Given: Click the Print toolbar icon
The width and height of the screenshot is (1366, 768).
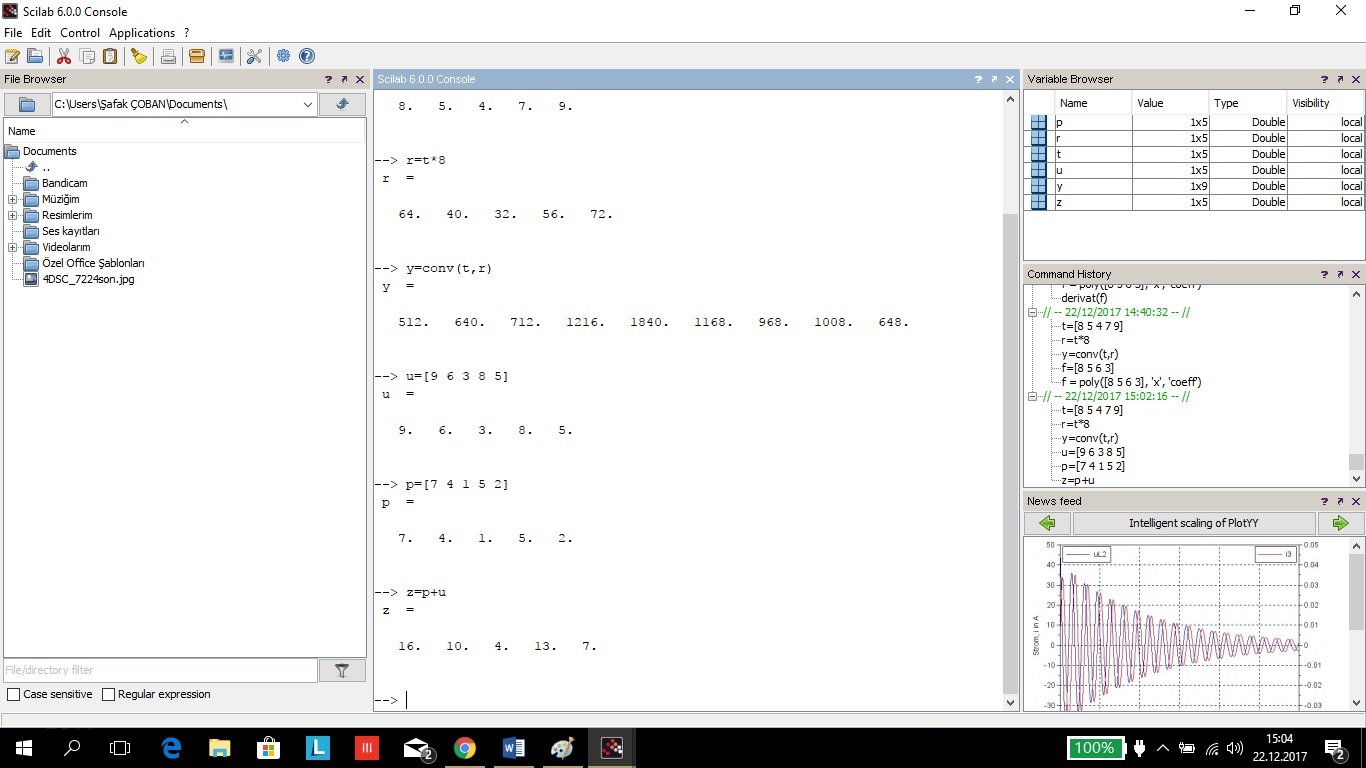Looking at the screenshot, I should point(168,56).
